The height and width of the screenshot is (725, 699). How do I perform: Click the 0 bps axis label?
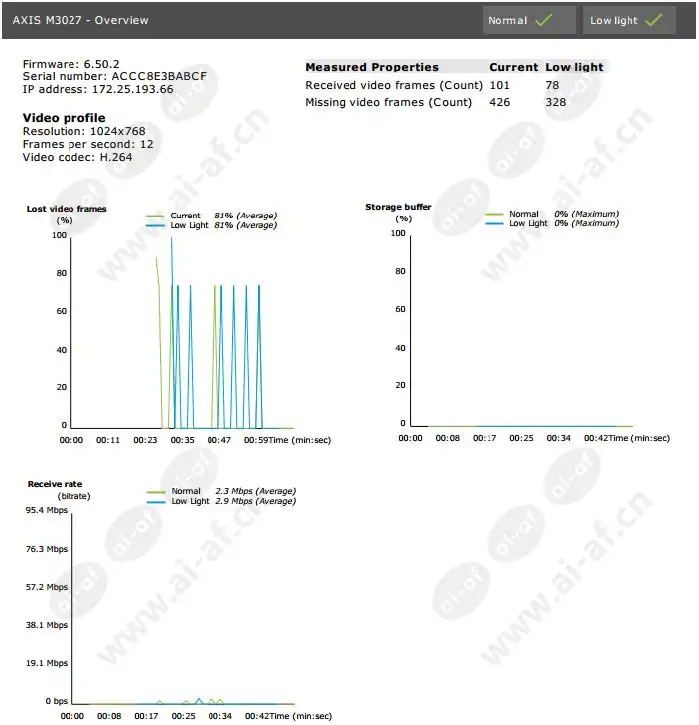point(56,701)
